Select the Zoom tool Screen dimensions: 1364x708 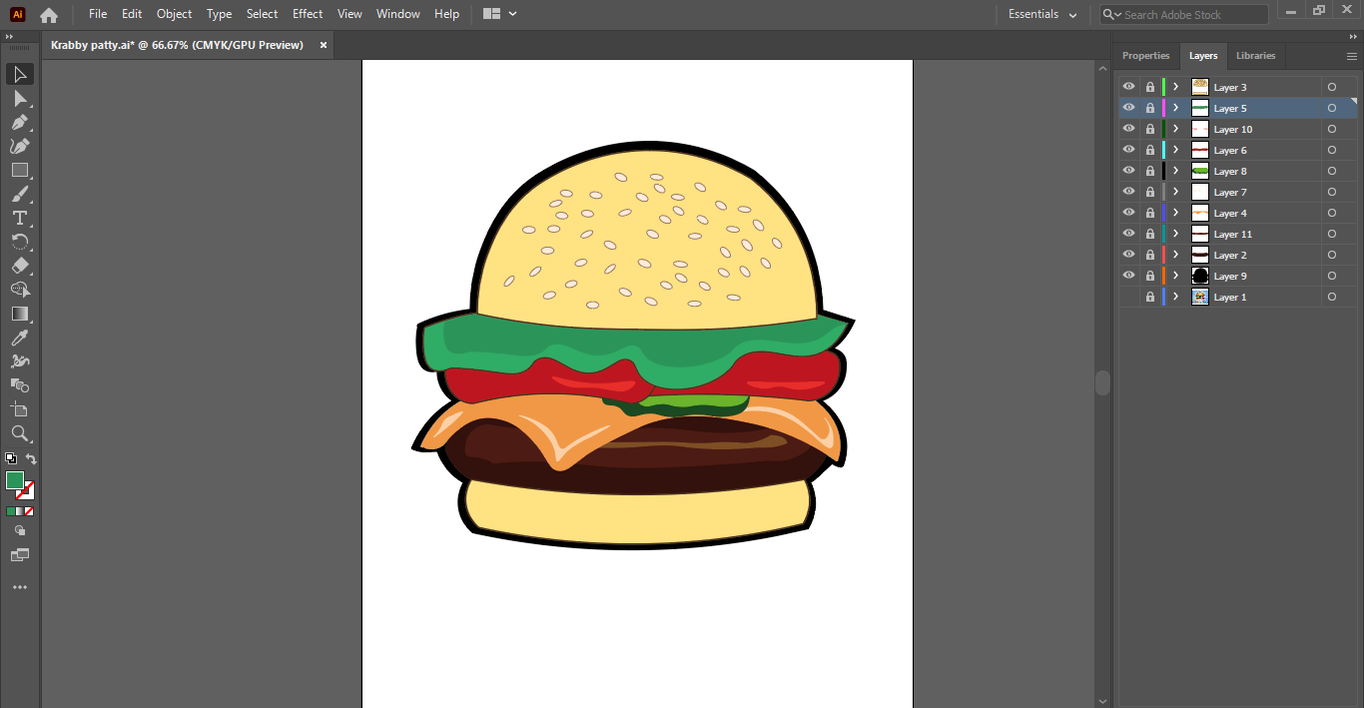(20, 434)
